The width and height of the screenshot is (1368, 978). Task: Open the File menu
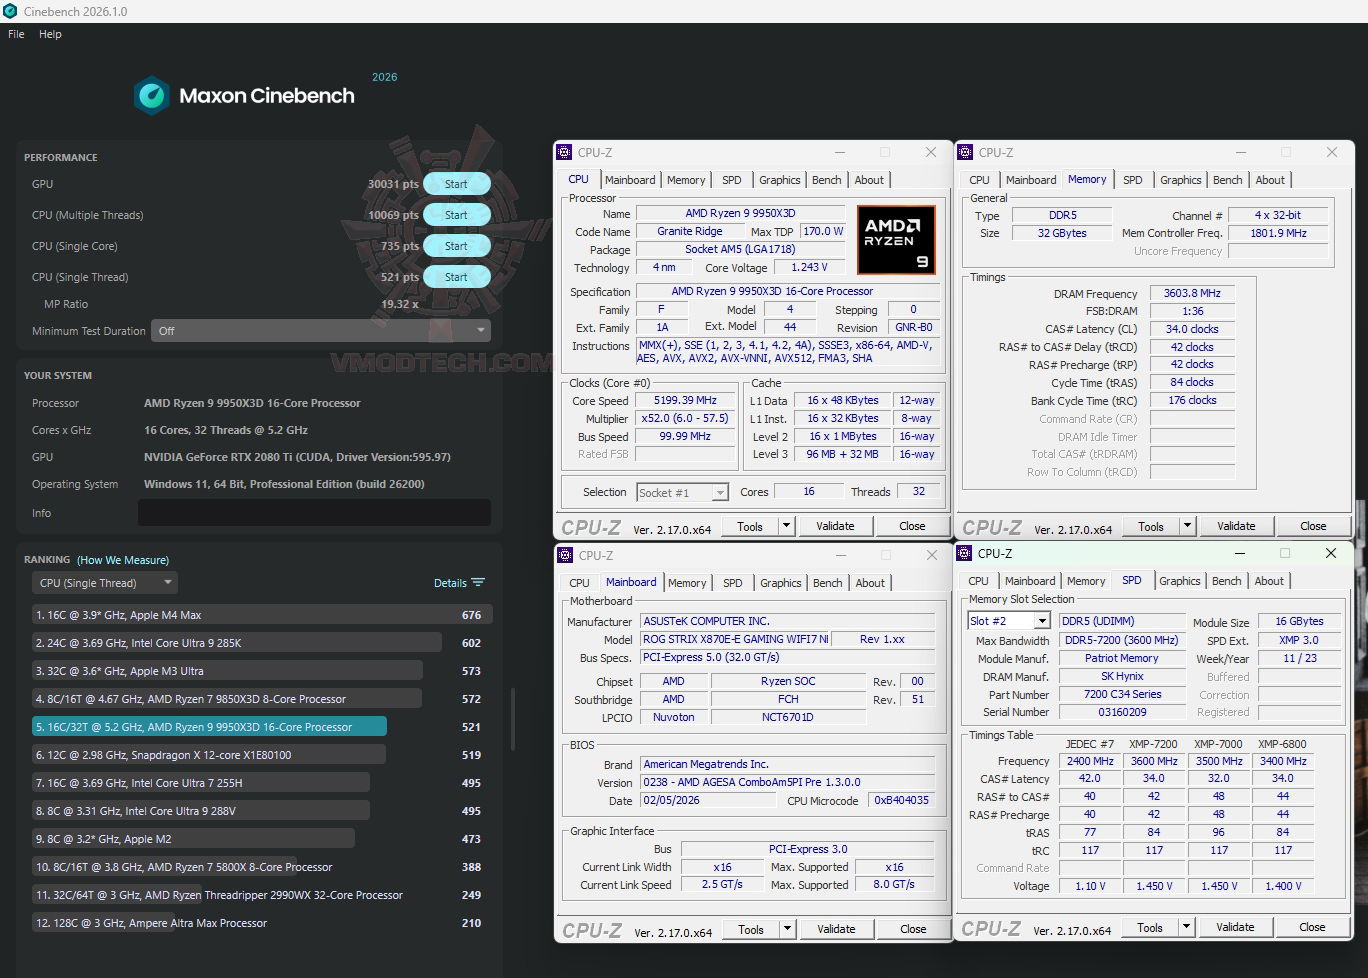tap(16, 34)
